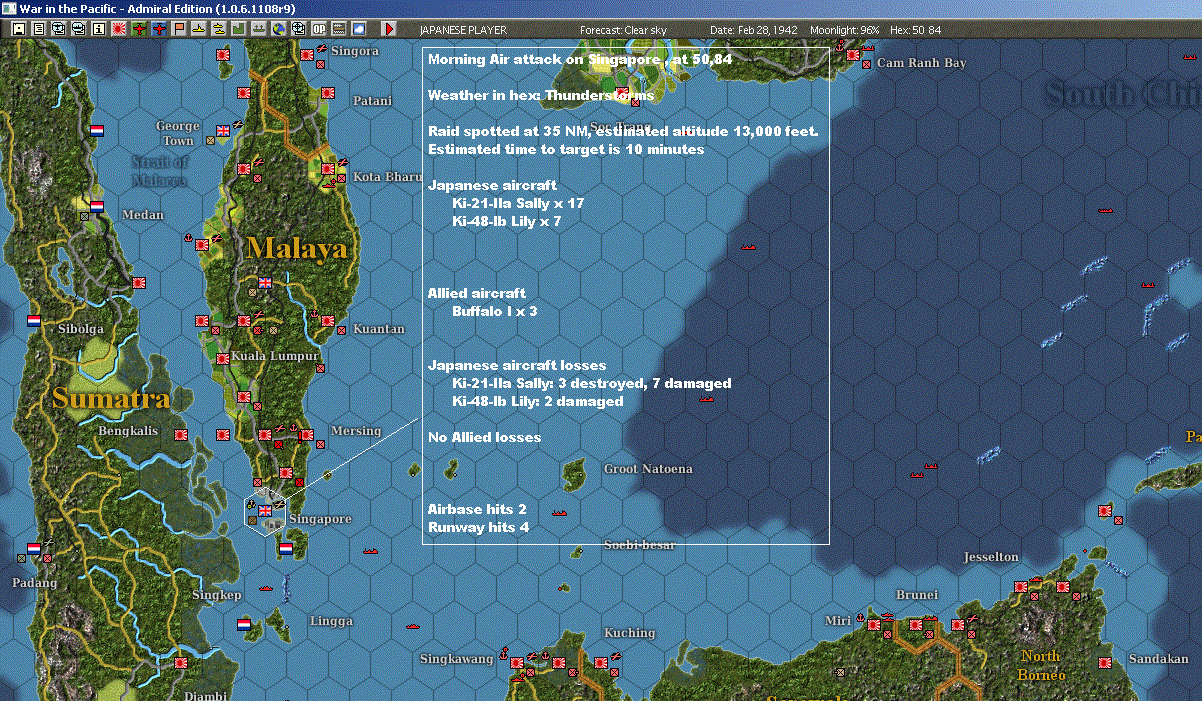Click 'Airbase hits 2' text
This screenshot has height=701, width=1202.
477,509
